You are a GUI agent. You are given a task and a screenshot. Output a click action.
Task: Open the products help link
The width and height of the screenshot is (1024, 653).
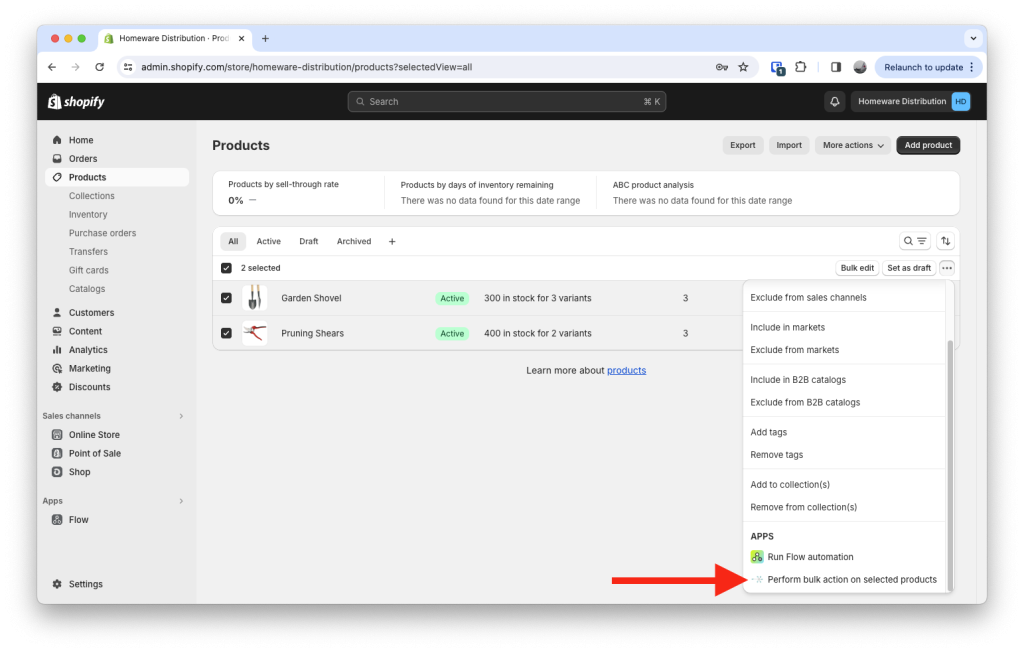pos(626,370)
